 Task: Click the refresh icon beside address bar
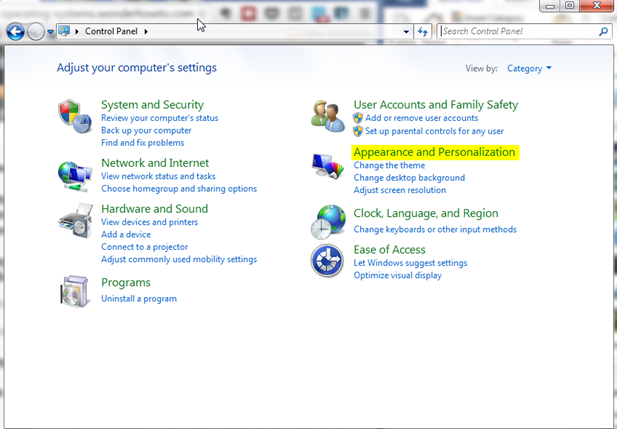click(423, 31)
